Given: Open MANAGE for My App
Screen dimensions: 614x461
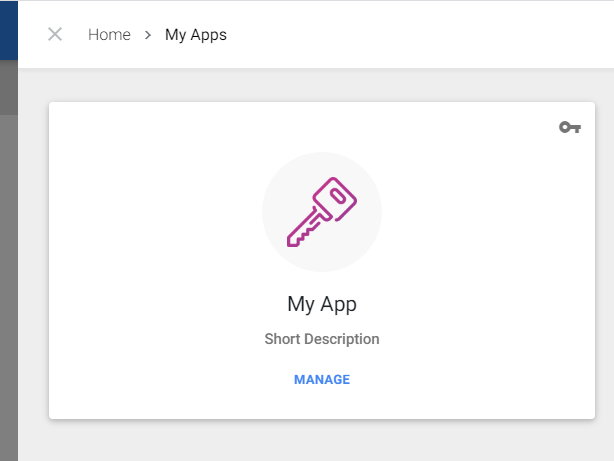Looking at the screenshot, I should click(322, 380).
